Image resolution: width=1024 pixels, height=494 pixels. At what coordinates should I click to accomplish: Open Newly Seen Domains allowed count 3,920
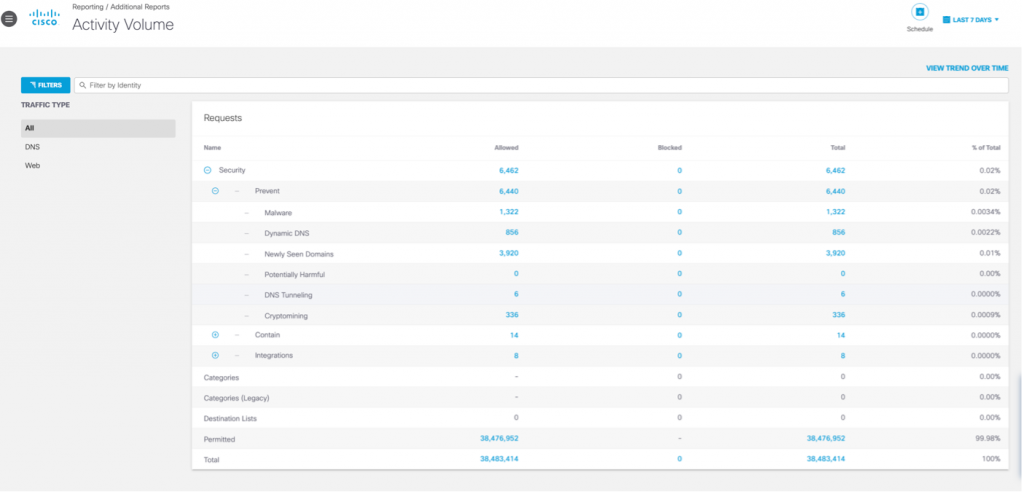508,253
